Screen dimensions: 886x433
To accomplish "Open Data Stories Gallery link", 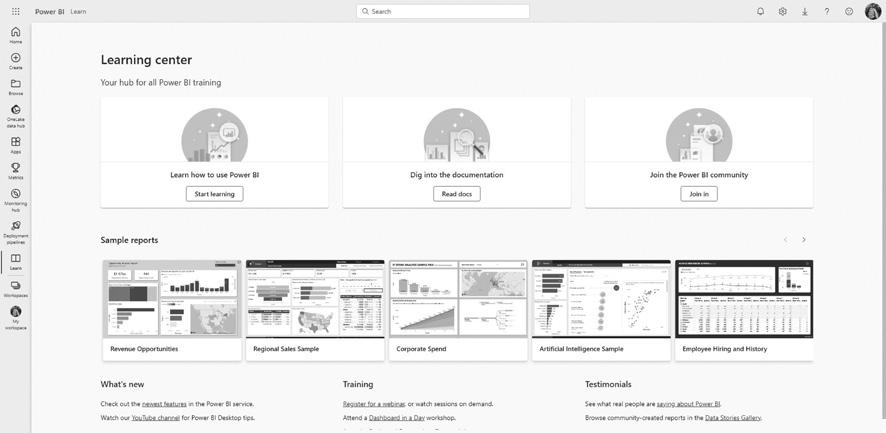I will 733,418.
